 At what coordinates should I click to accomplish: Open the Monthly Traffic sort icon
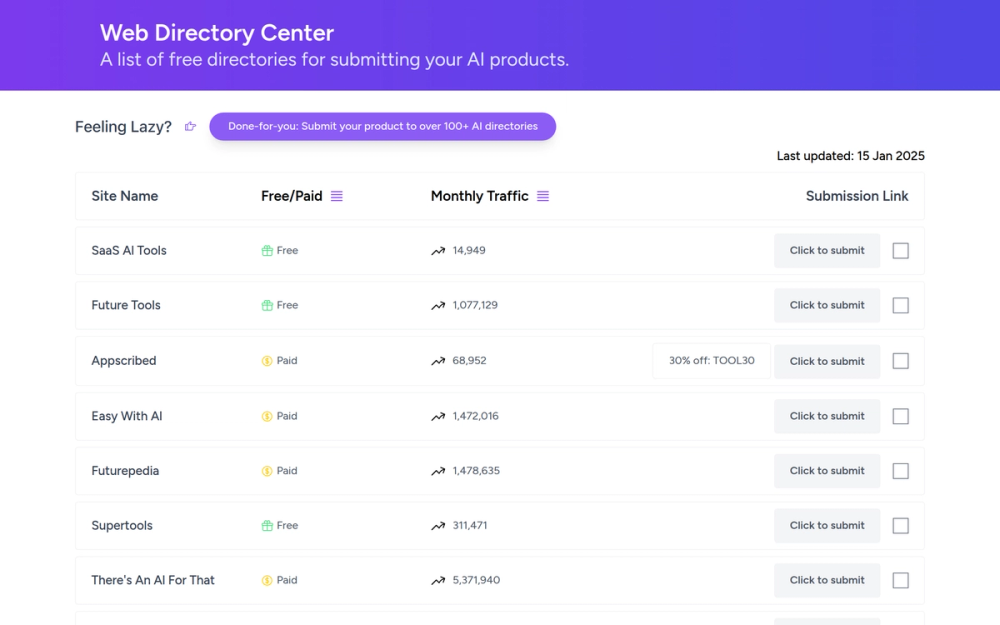tap(543, 196)
